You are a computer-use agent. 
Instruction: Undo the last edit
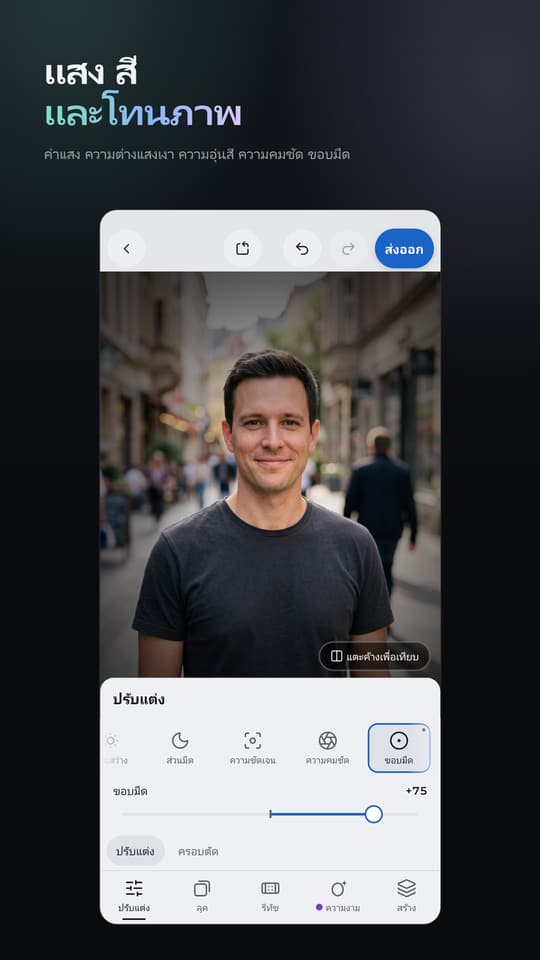pos(302,249)
